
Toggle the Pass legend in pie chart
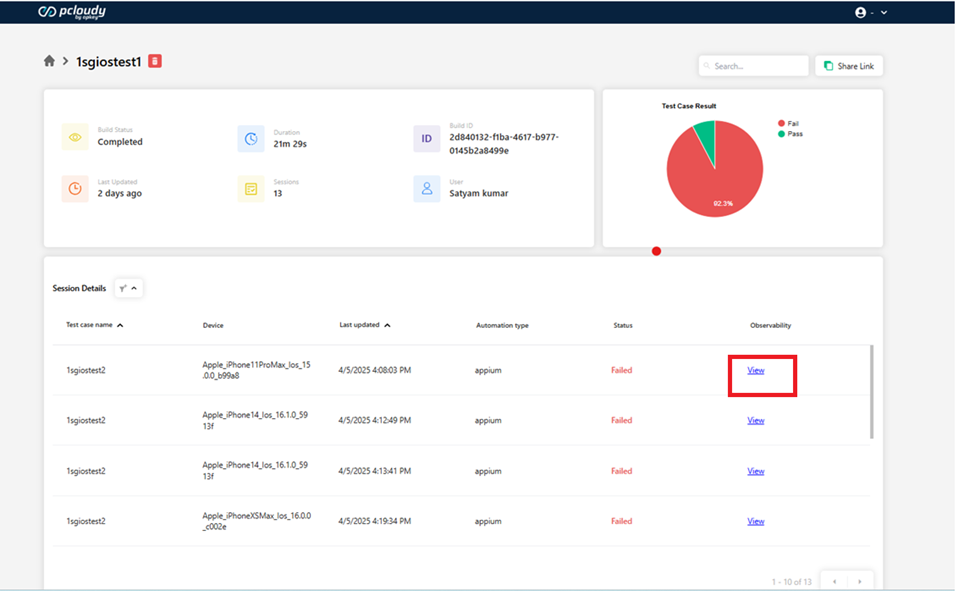pos(788,133)
